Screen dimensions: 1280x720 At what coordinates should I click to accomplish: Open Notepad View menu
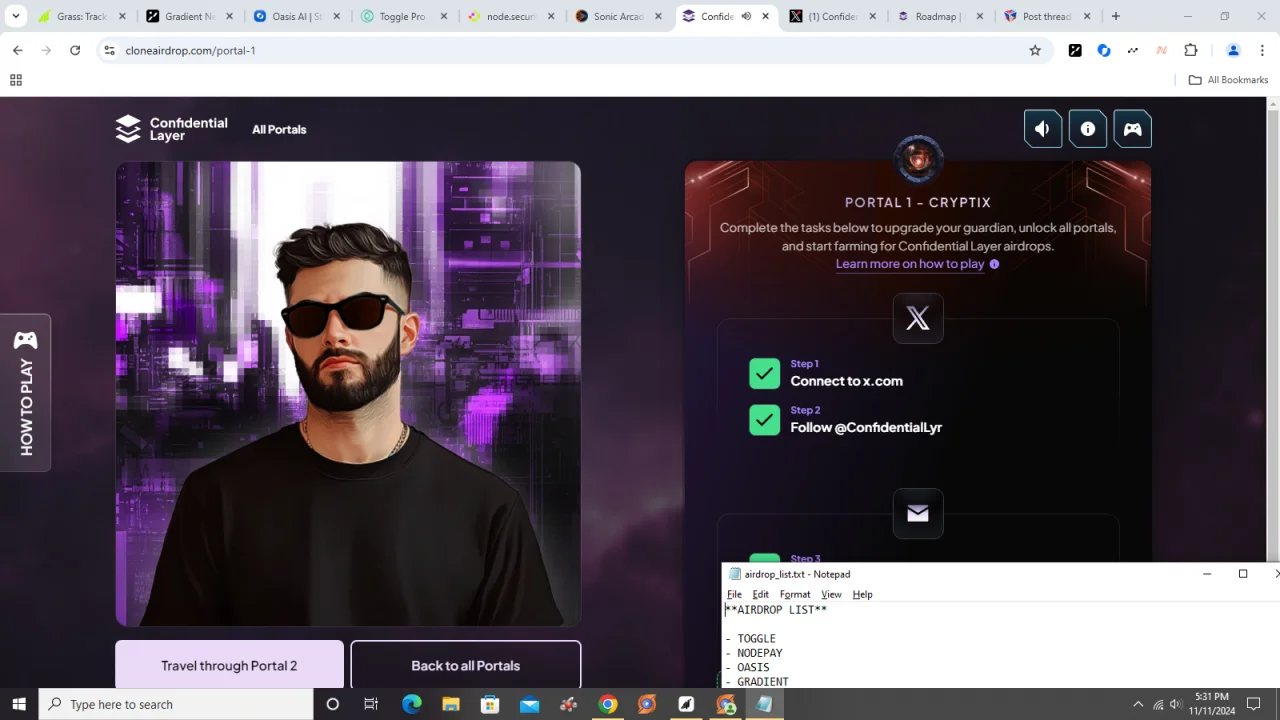(x=831, y=594)
